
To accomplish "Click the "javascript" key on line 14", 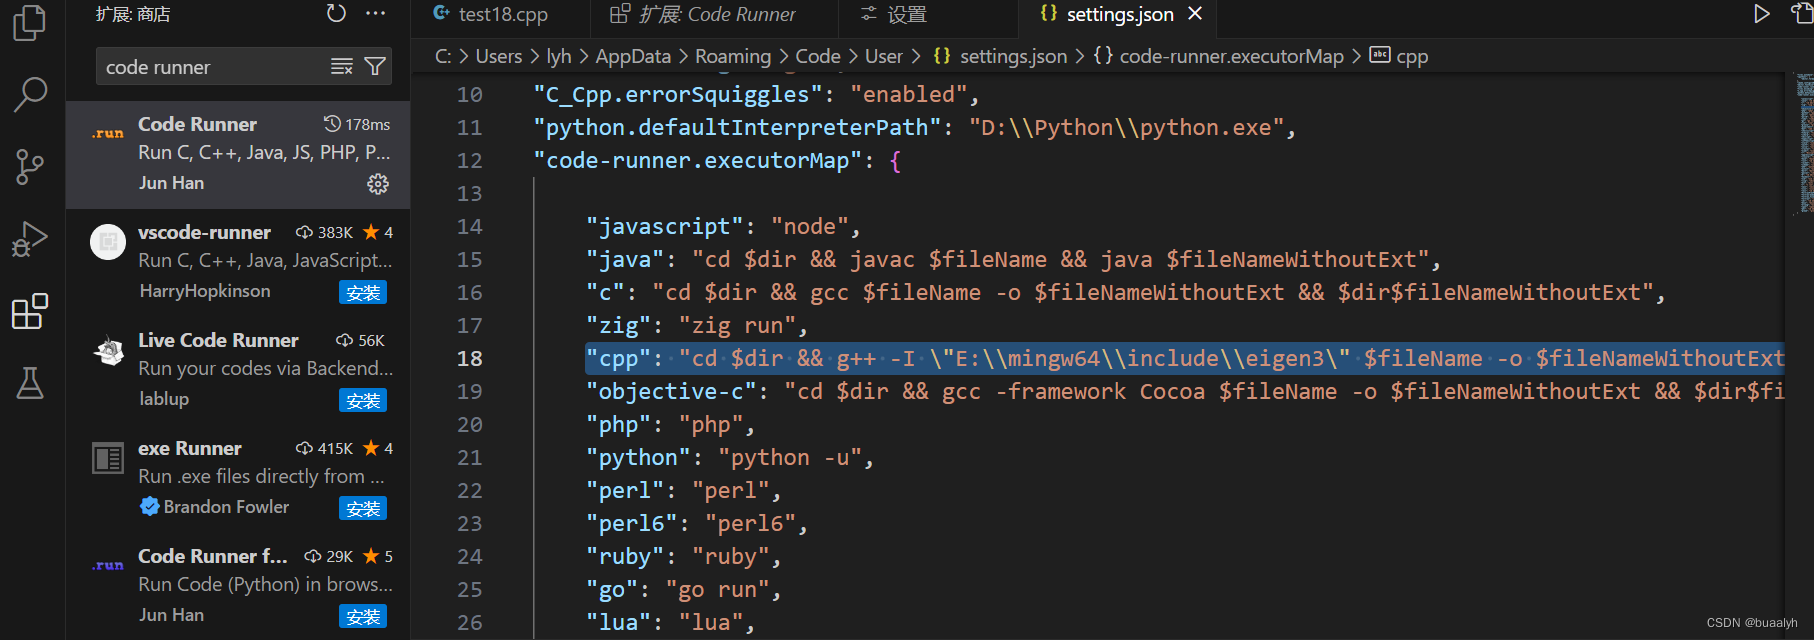I will [x=665, y=226].
